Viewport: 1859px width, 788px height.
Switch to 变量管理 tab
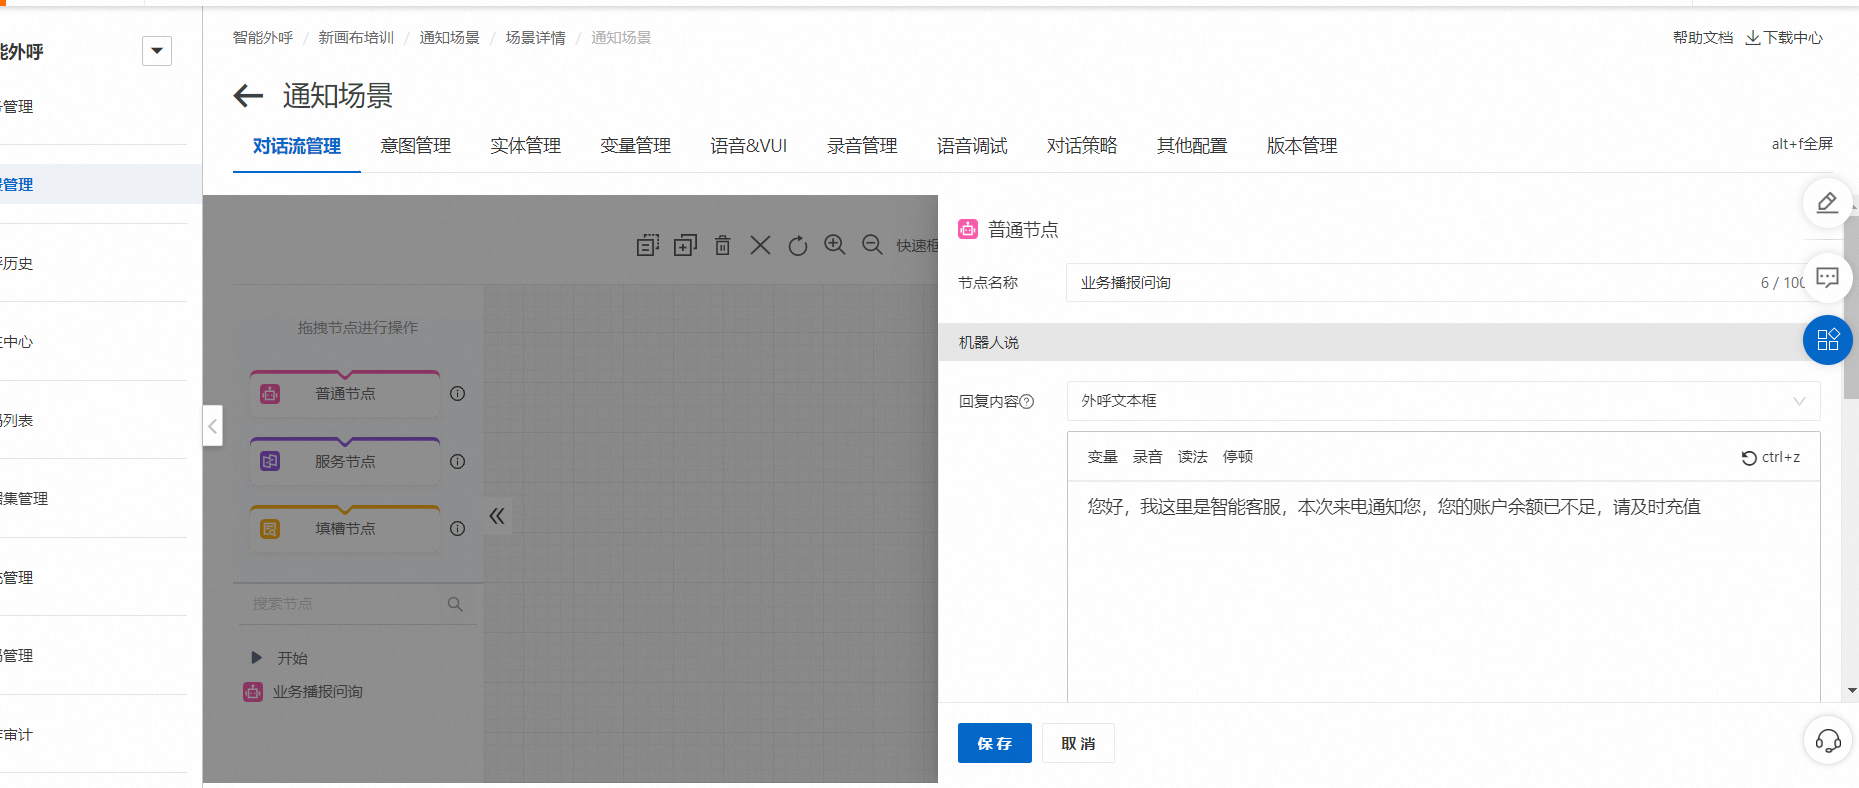coord(636,146)
